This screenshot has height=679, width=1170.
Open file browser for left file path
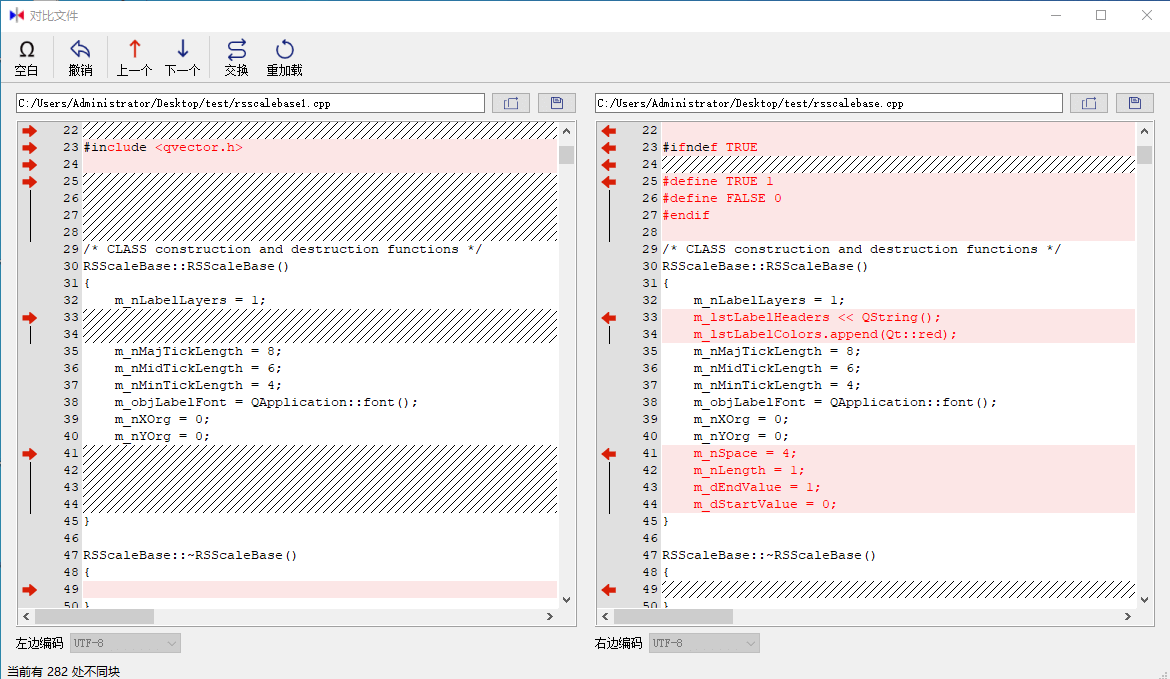(x=511, y=103)
